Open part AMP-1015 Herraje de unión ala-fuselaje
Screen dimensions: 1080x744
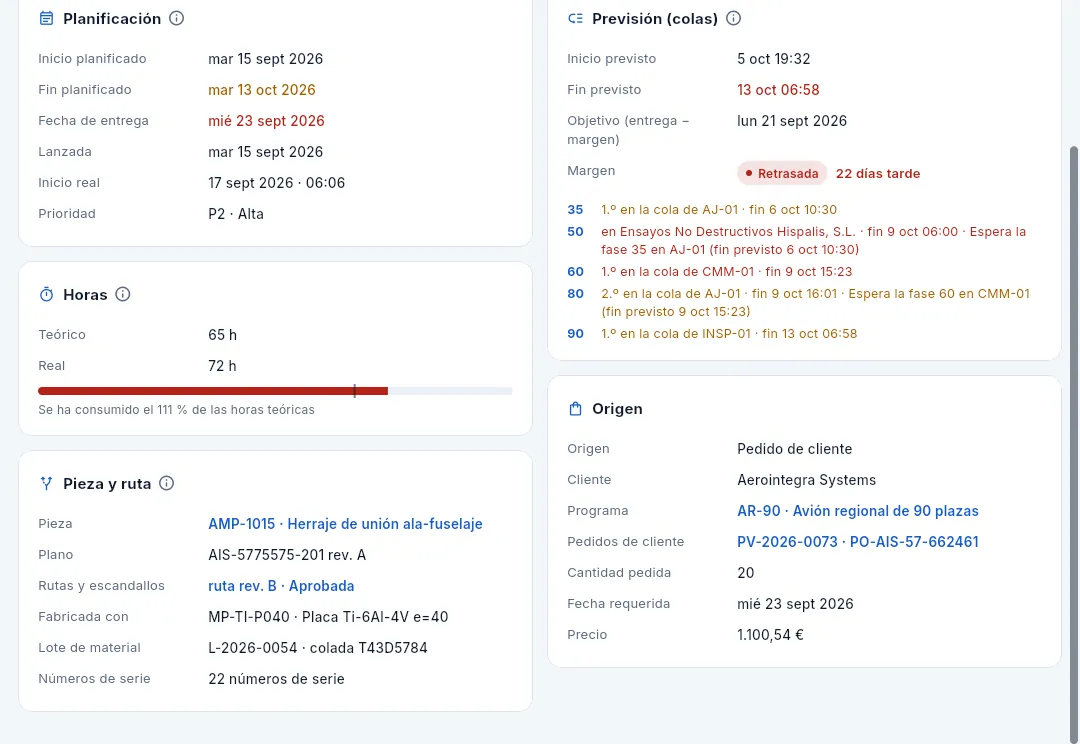click(345, 524)
